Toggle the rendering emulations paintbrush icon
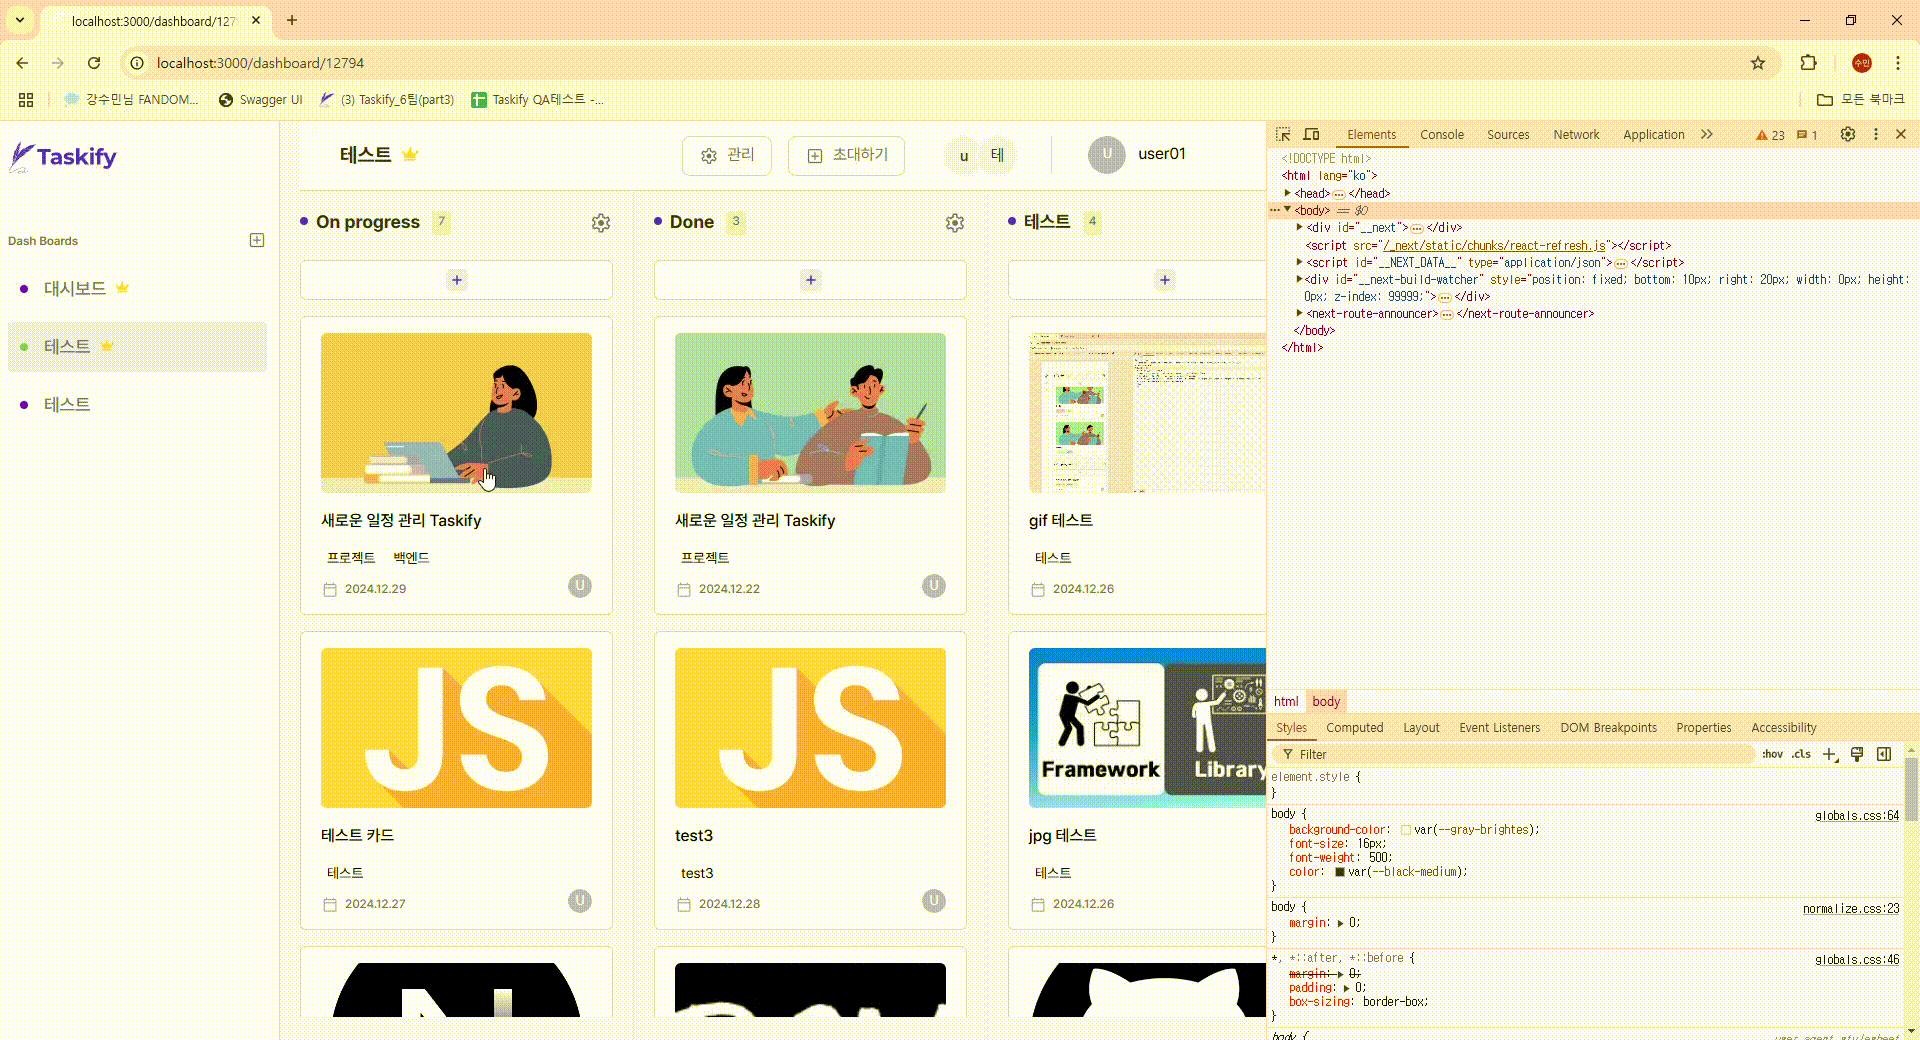Image resolution: width=1920 pixels, height=1040 pixels. 1857,754
